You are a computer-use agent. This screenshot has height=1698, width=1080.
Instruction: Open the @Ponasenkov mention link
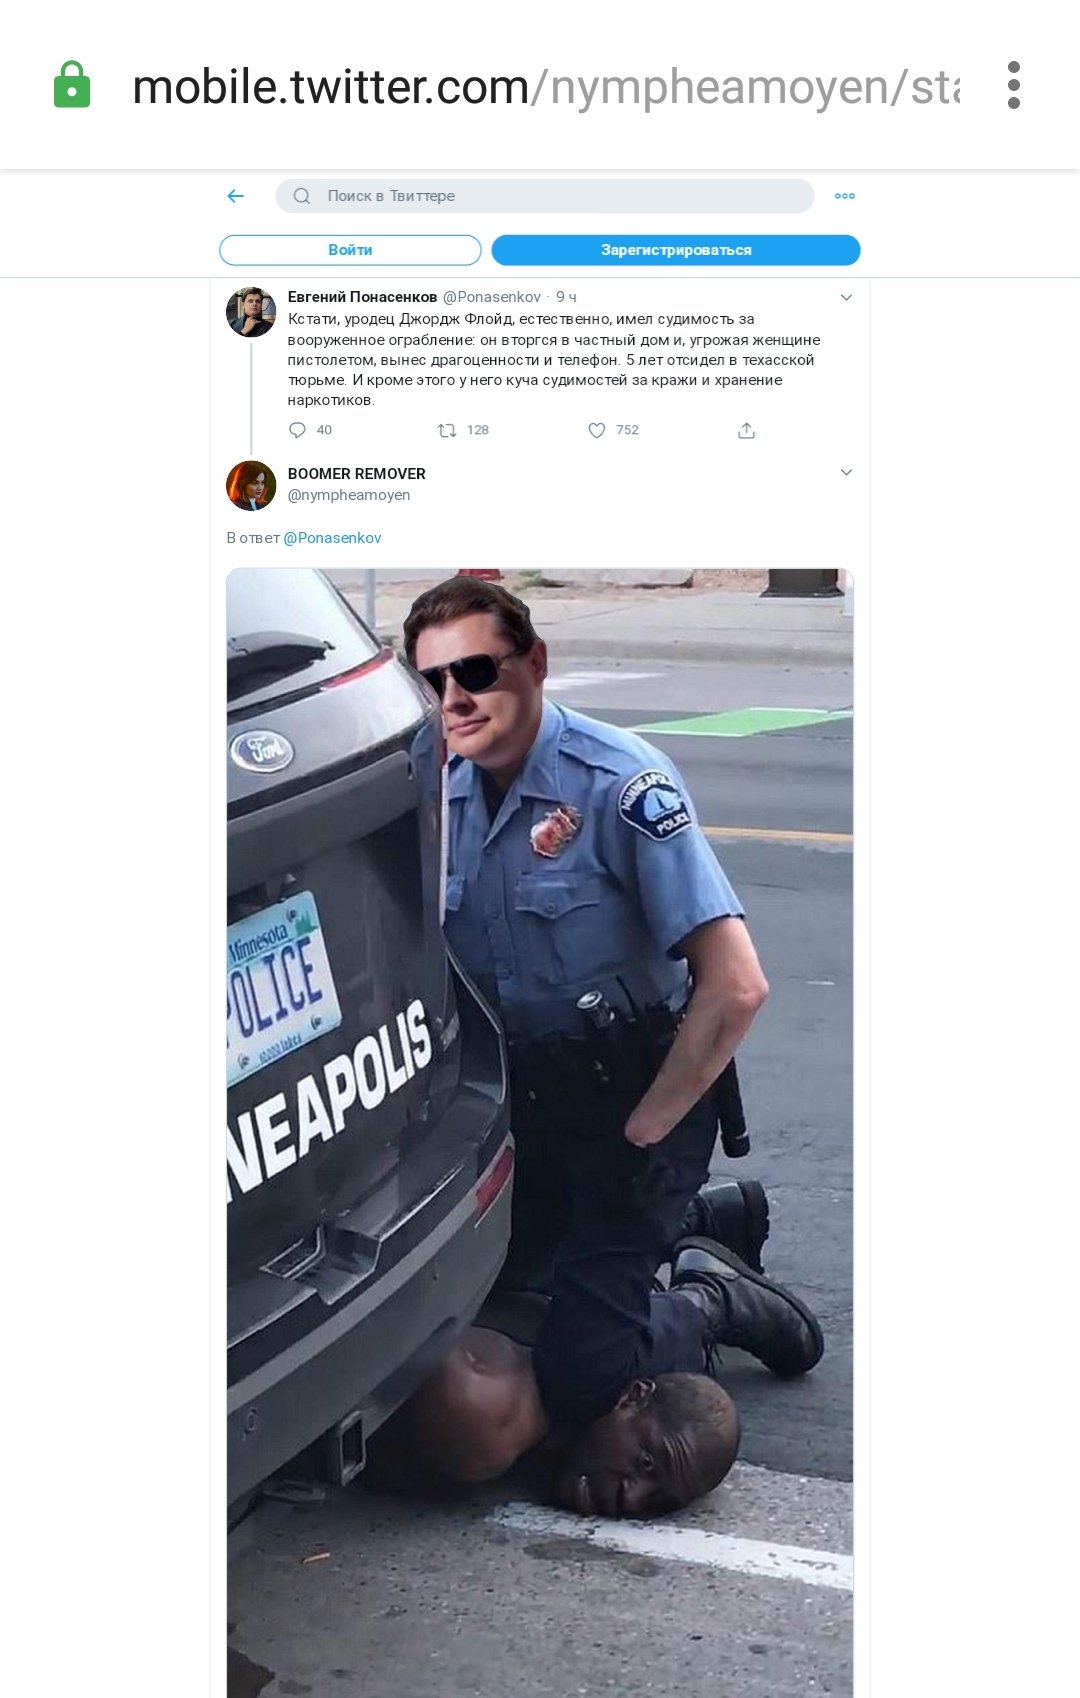(332, 538)
